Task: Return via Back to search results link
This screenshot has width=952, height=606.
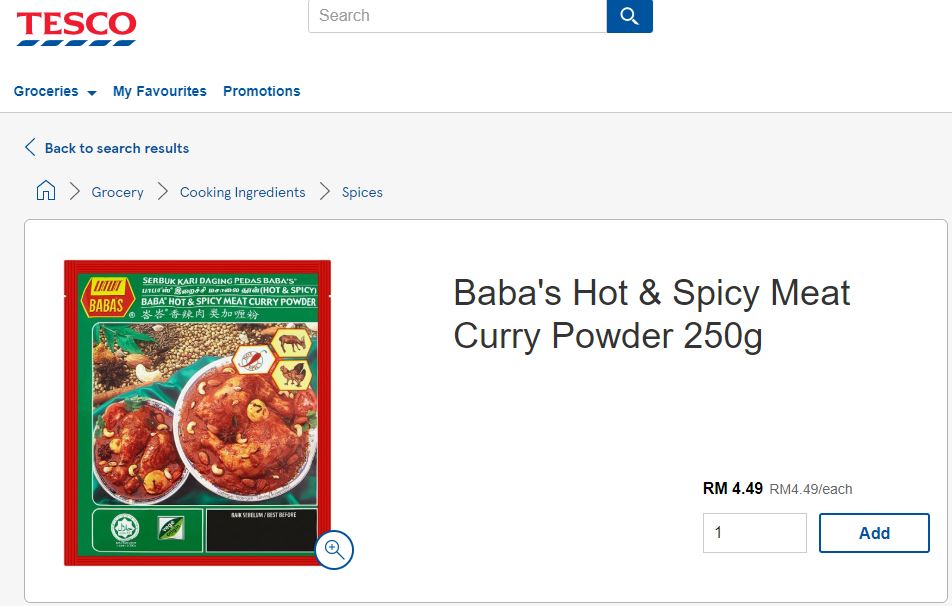Action: pyautogui.click(x=116, y=148)
